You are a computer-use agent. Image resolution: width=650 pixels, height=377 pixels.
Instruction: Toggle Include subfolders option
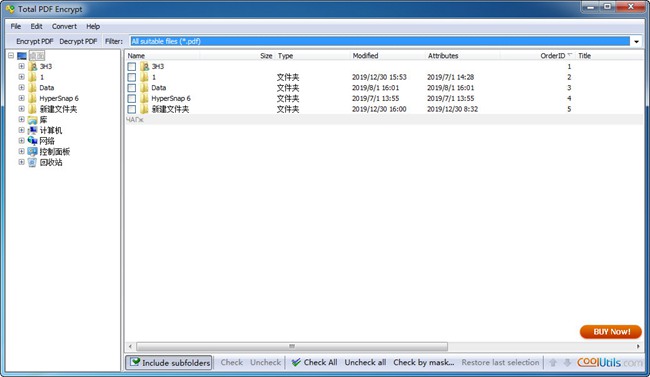point(169,363)
